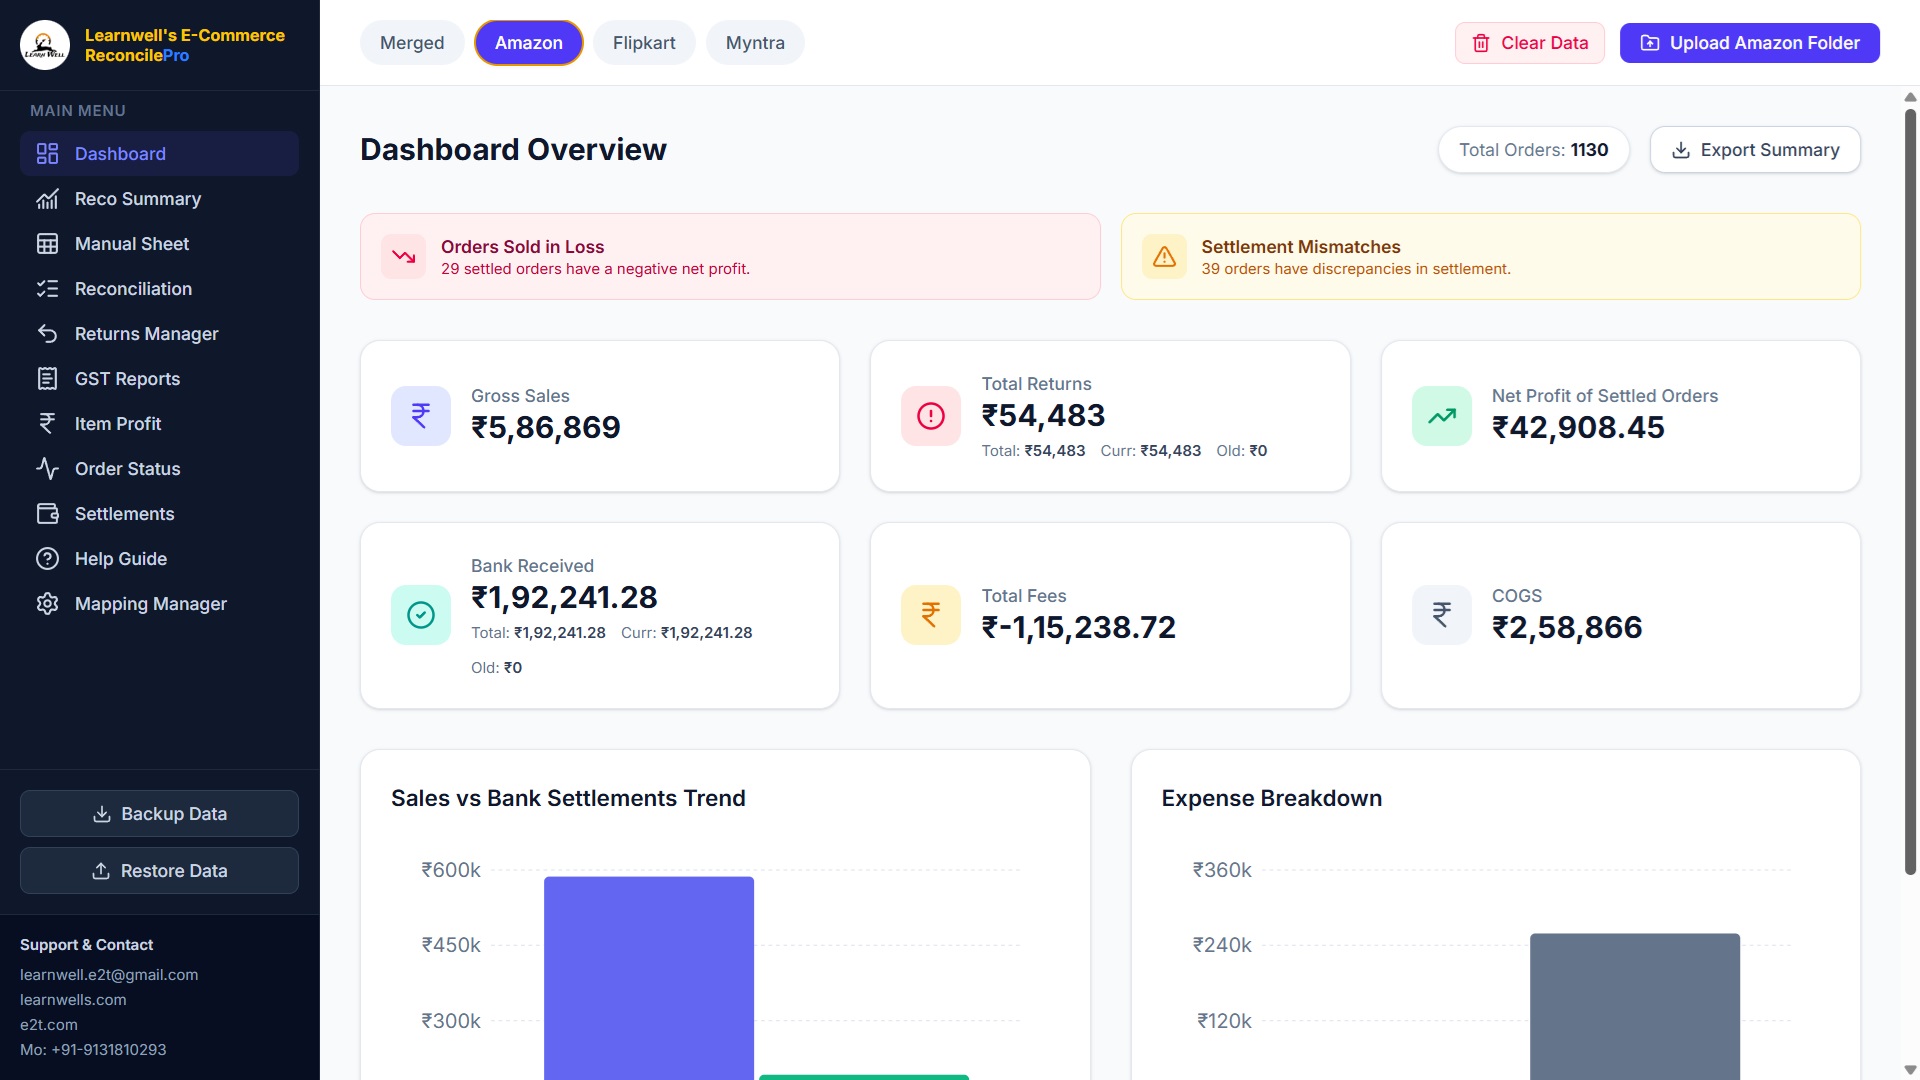
Task: Select the Order Status pulse icon
Action: (48, 468)
